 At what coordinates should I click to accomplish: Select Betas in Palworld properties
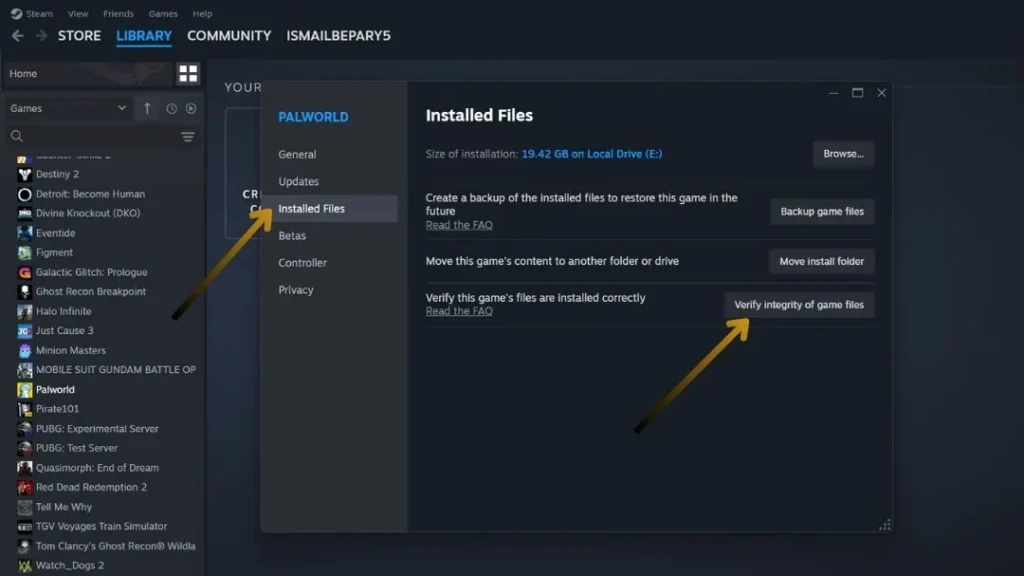click(292, 236)
